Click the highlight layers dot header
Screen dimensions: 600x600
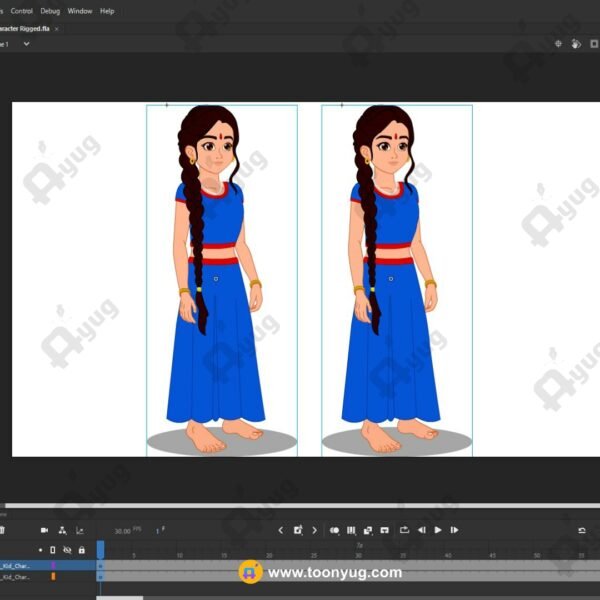click(x=40, y=550)
